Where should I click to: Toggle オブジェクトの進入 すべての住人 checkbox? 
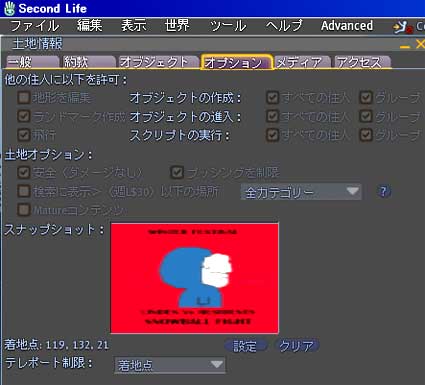[x=272, y=116]
